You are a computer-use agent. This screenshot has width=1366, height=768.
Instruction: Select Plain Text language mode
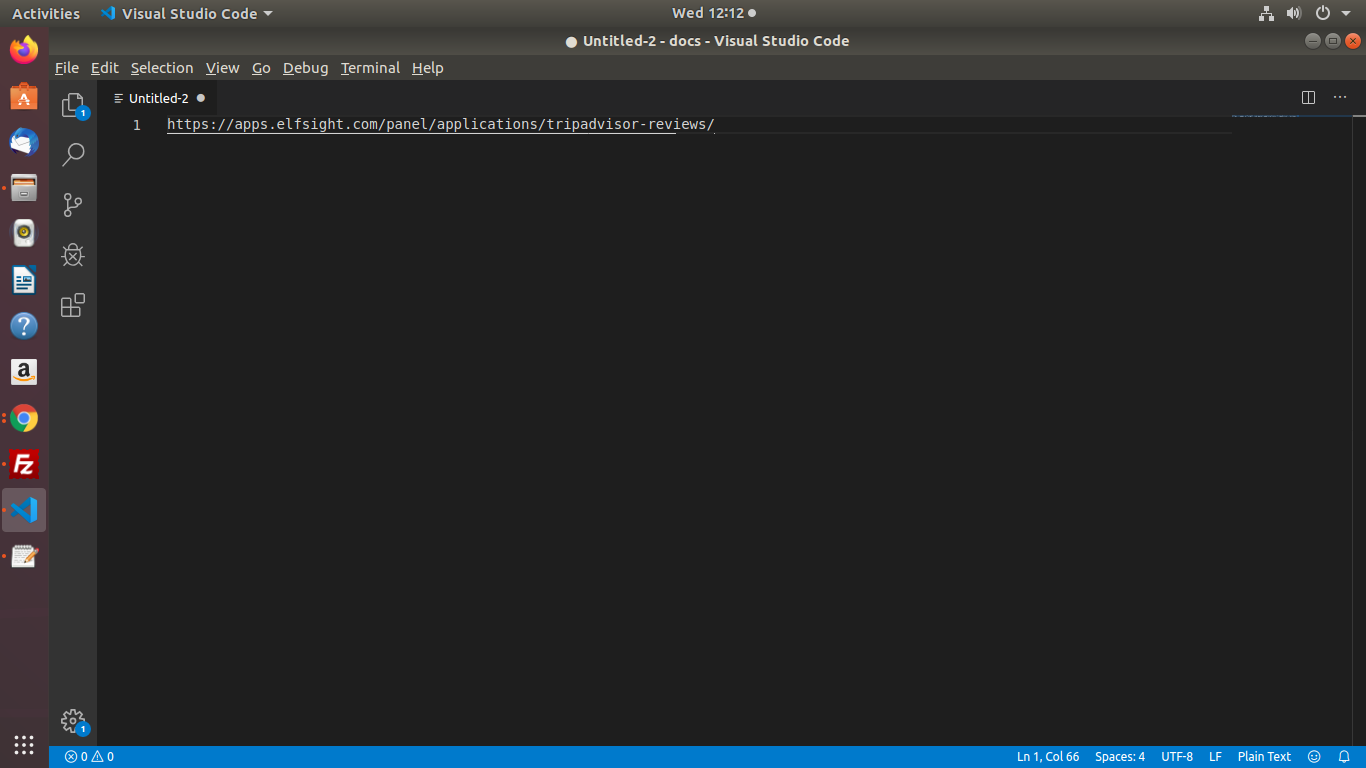tap(1264, 757)
